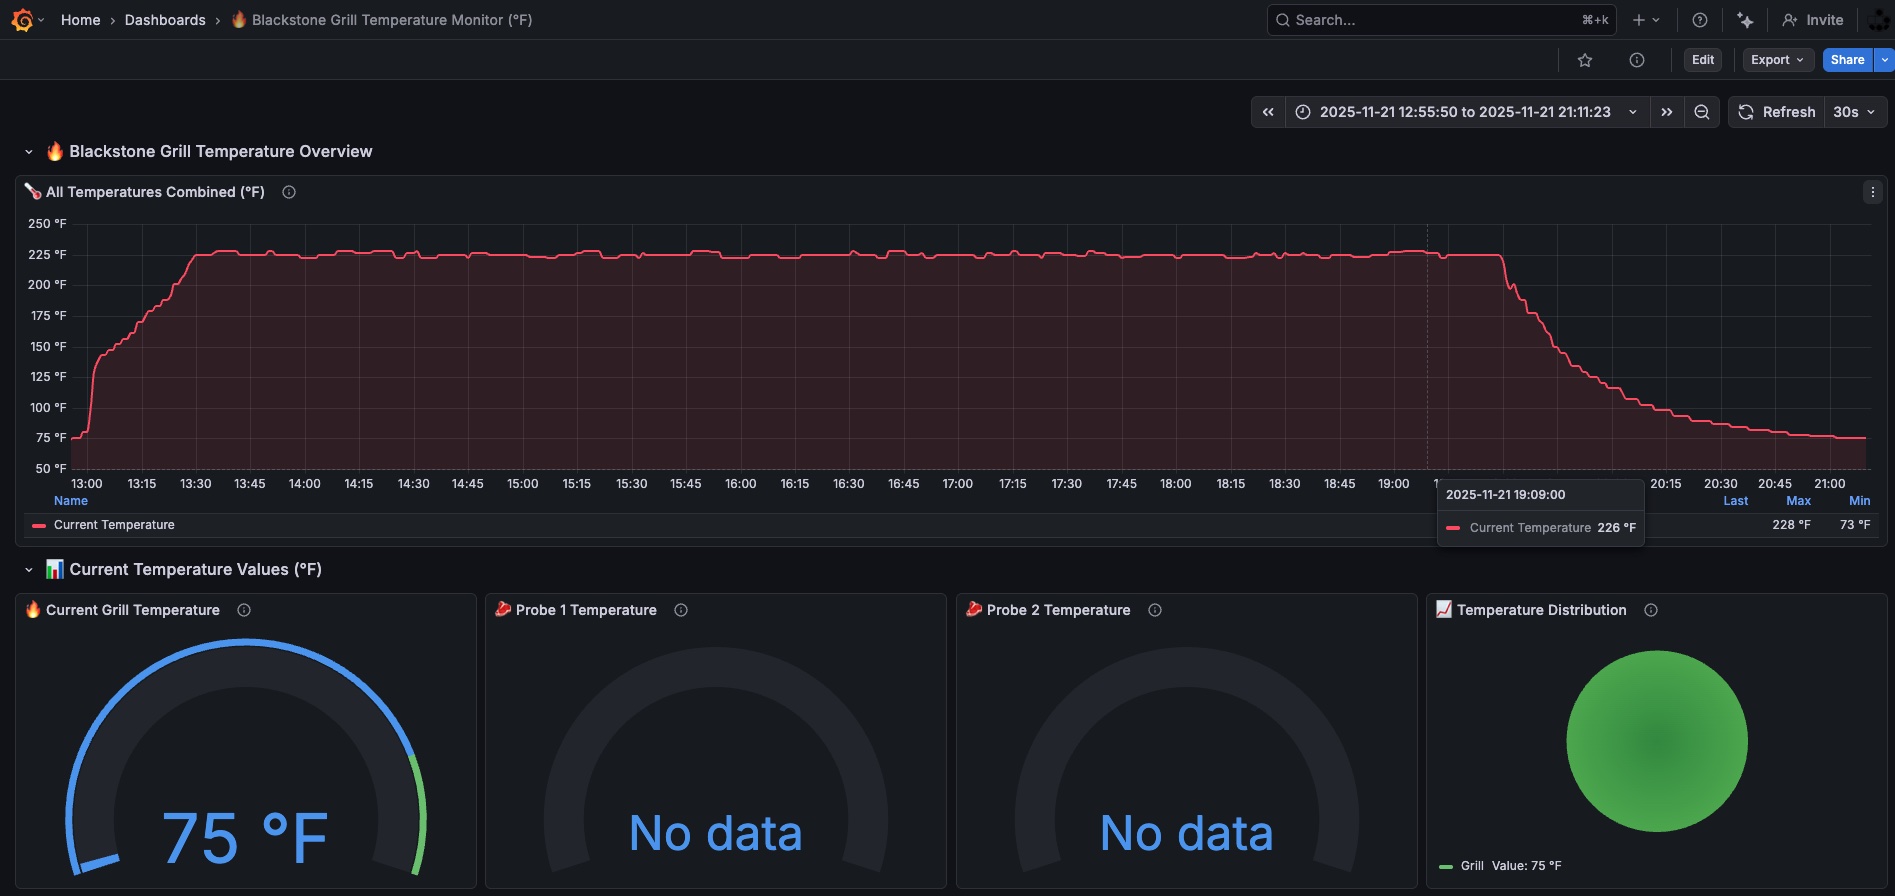
Task: Click the Probe 1 Temperature panel title
Action: click(586, 610)
